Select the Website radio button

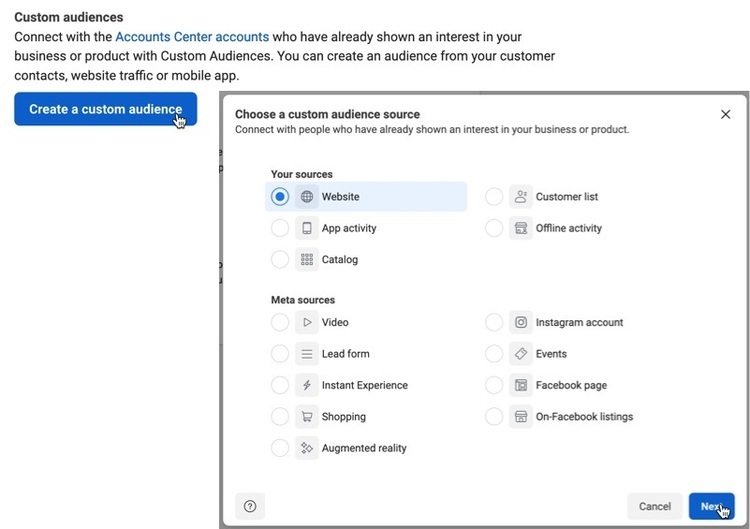tap(280, 197)
